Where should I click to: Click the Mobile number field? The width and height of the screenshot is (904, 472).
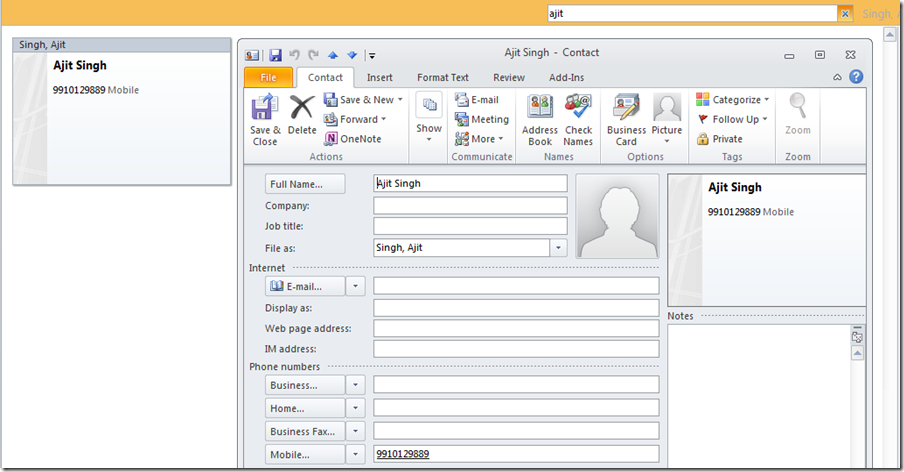pyautogui.click(x=516, y=454)
